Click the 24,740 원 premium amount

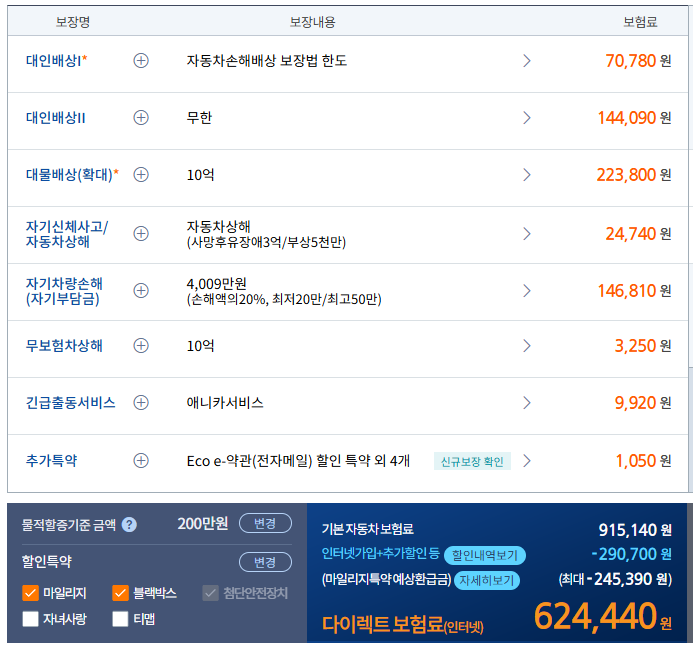point(638,233)
